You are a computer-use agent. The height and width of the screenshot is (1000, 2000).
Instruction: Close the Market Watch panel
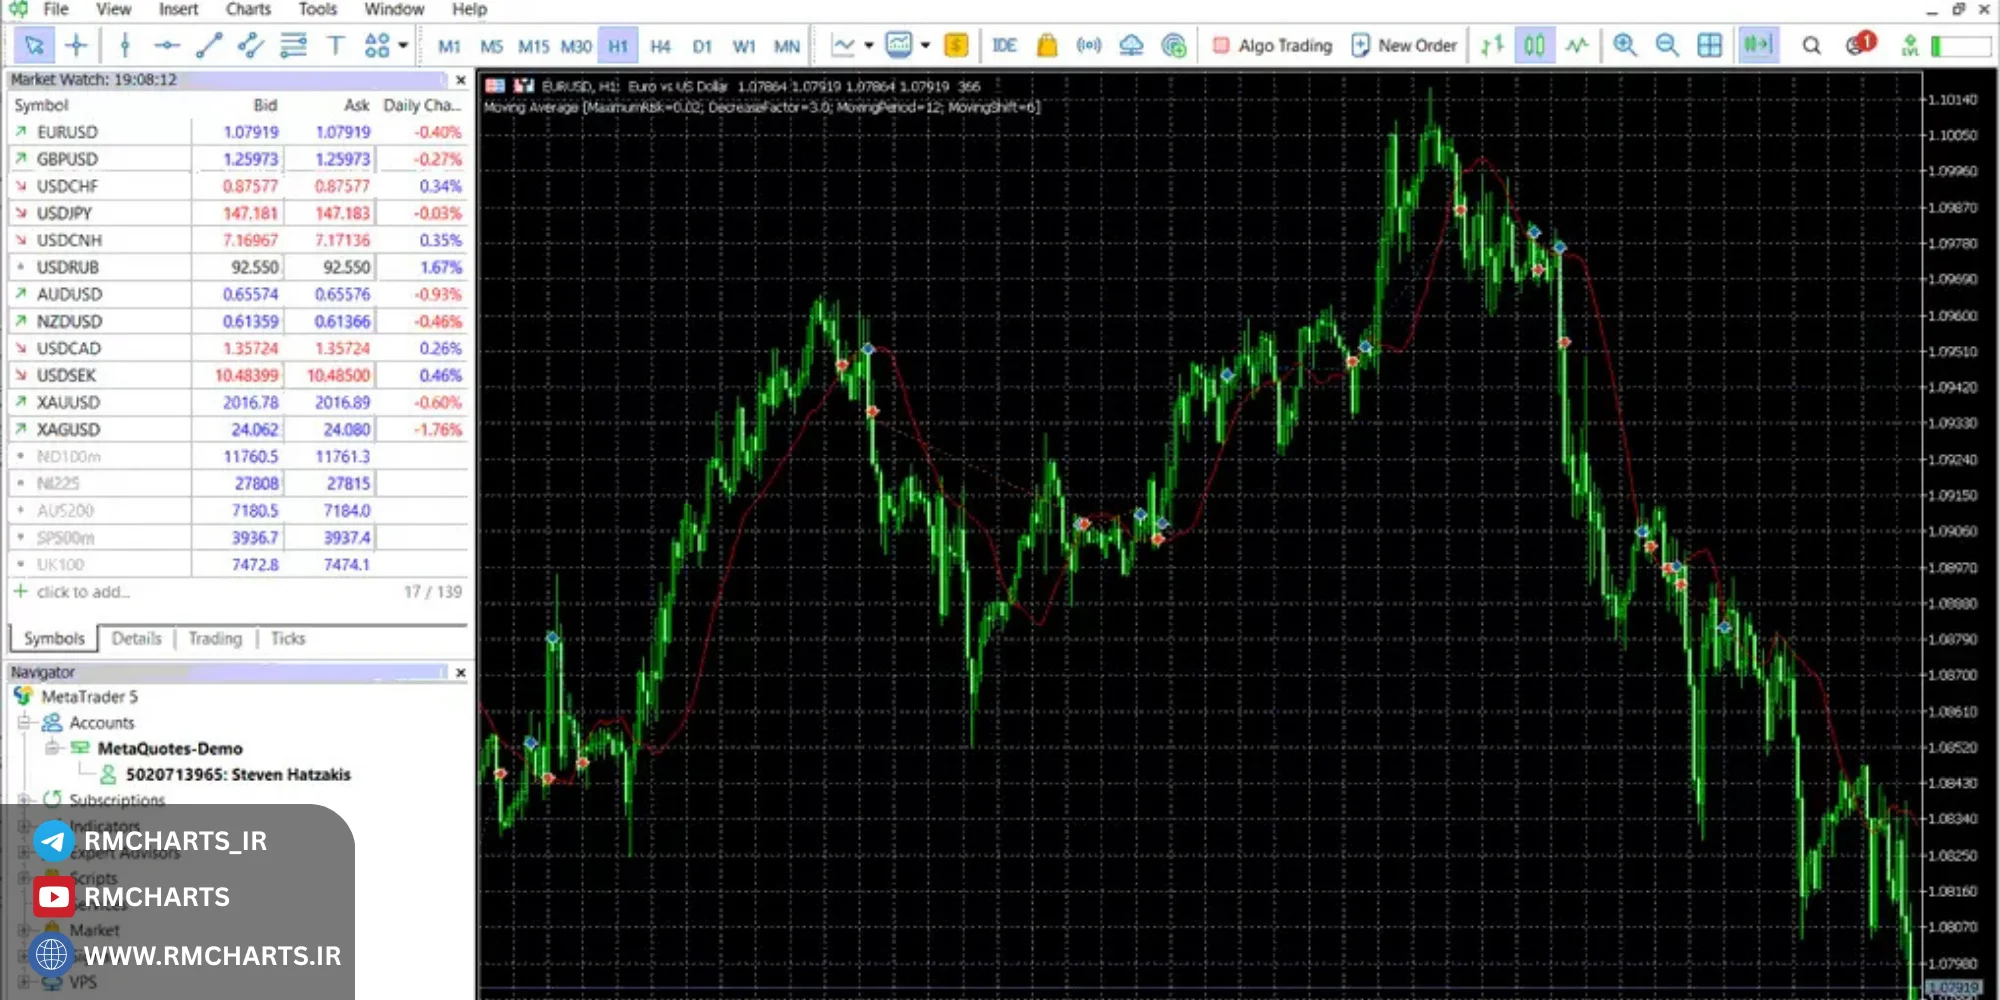tap(460, 80)
